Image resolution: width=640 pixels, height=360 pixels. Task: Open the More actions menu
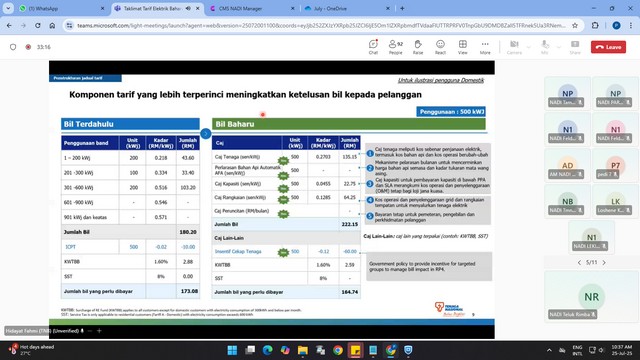point(485,47)
